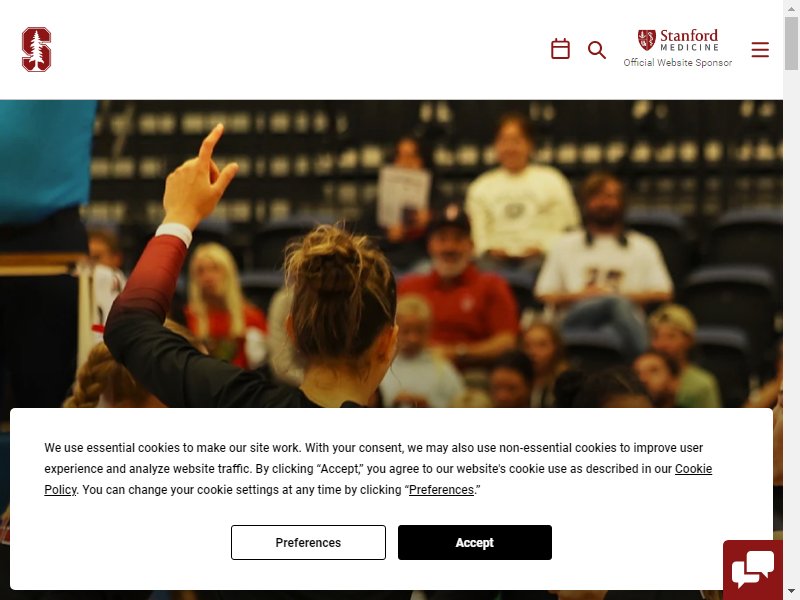Viewport: 800px width, 600px height.
Task: Open the hamburger navigation menu
Action: [760, 49]
